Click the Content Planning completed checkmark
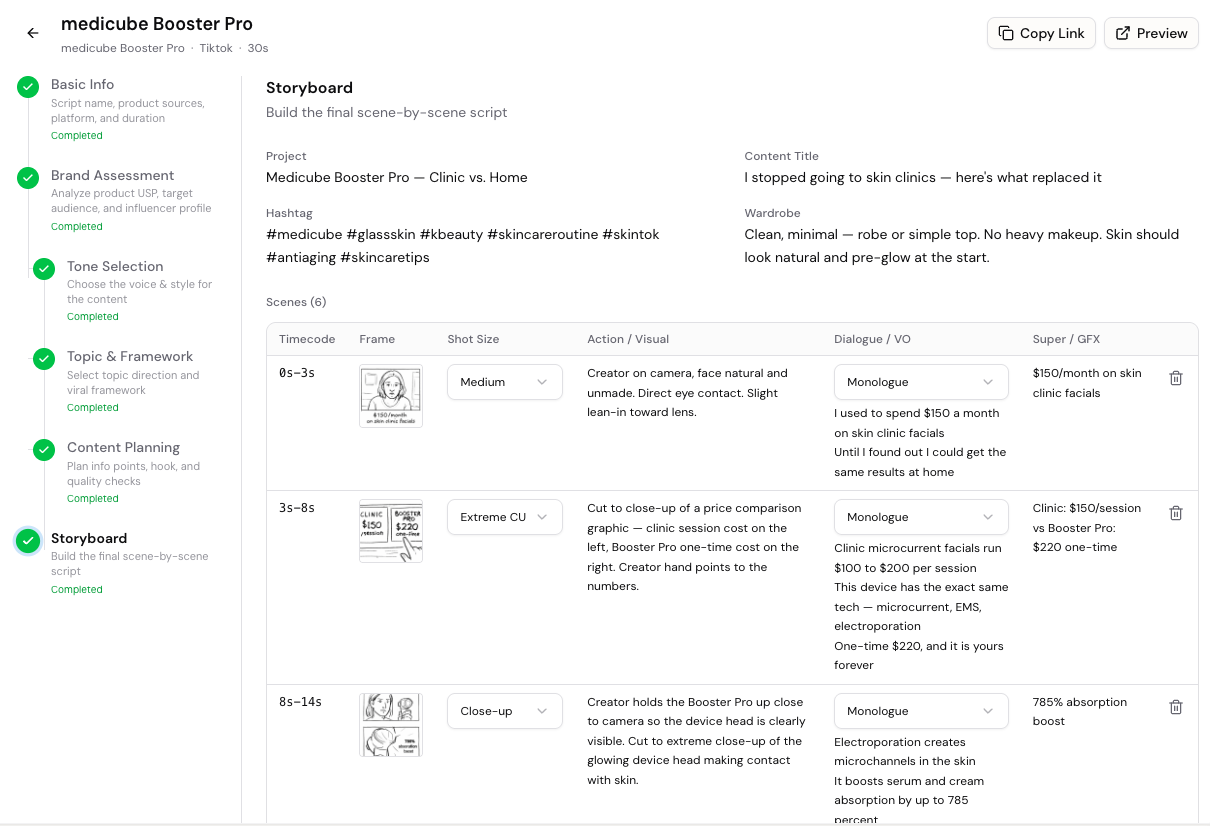Image resolution: width=1210 pixels, height=826 pixels. coord(44,450)
